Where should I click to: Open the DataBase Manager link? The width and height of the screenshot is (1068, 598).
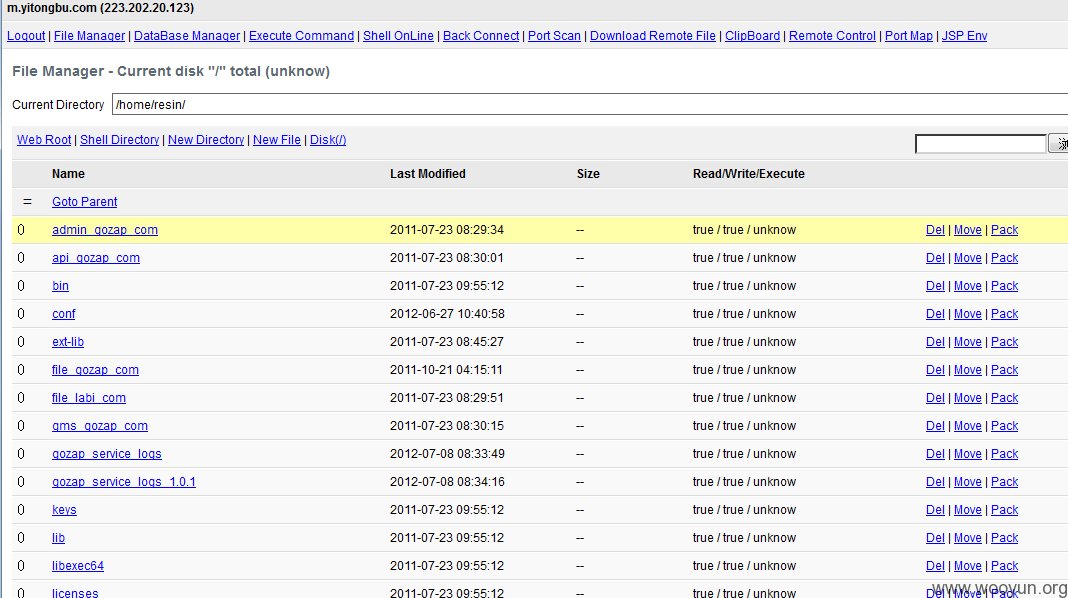click(187, 35)
